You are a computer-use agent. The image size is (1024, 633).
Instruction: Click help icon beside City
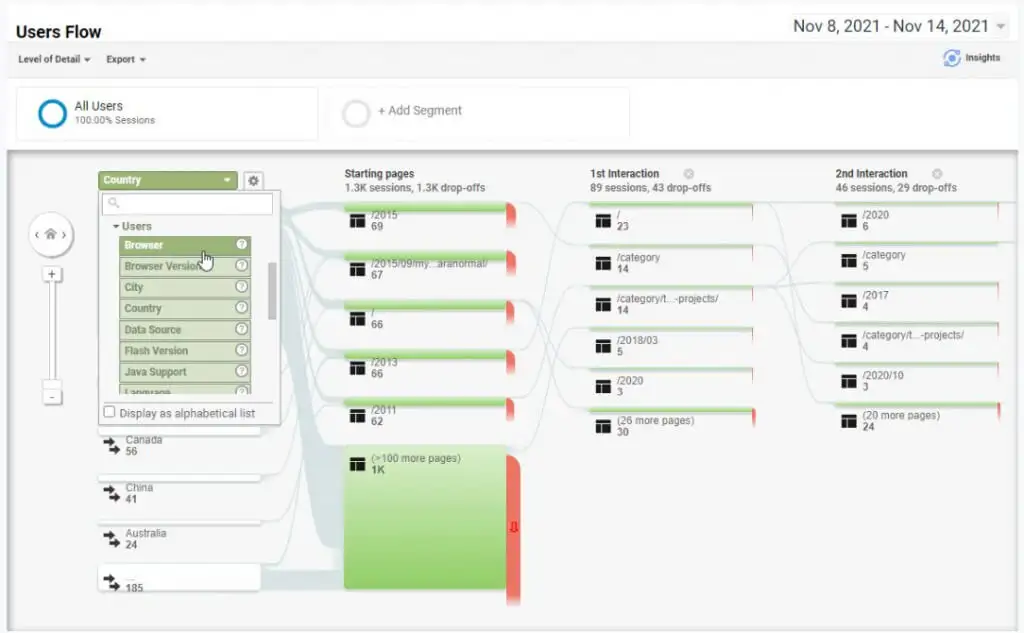pos(242,286)
